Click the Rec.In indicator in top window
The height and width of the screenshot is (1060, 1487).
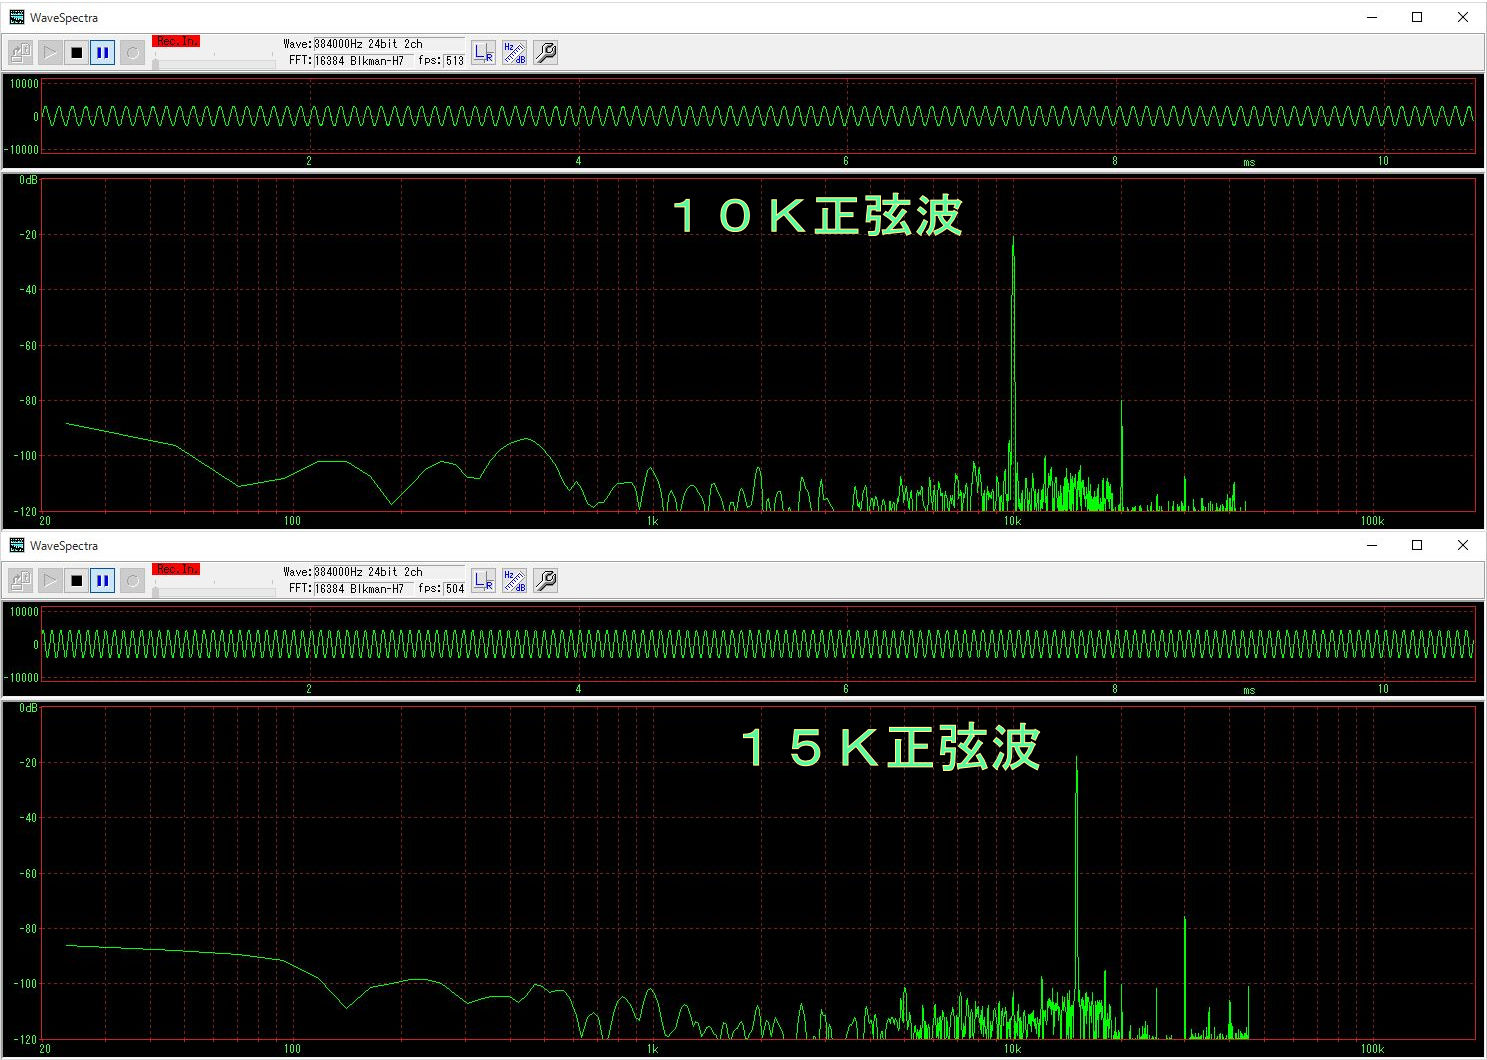point(176,42)
